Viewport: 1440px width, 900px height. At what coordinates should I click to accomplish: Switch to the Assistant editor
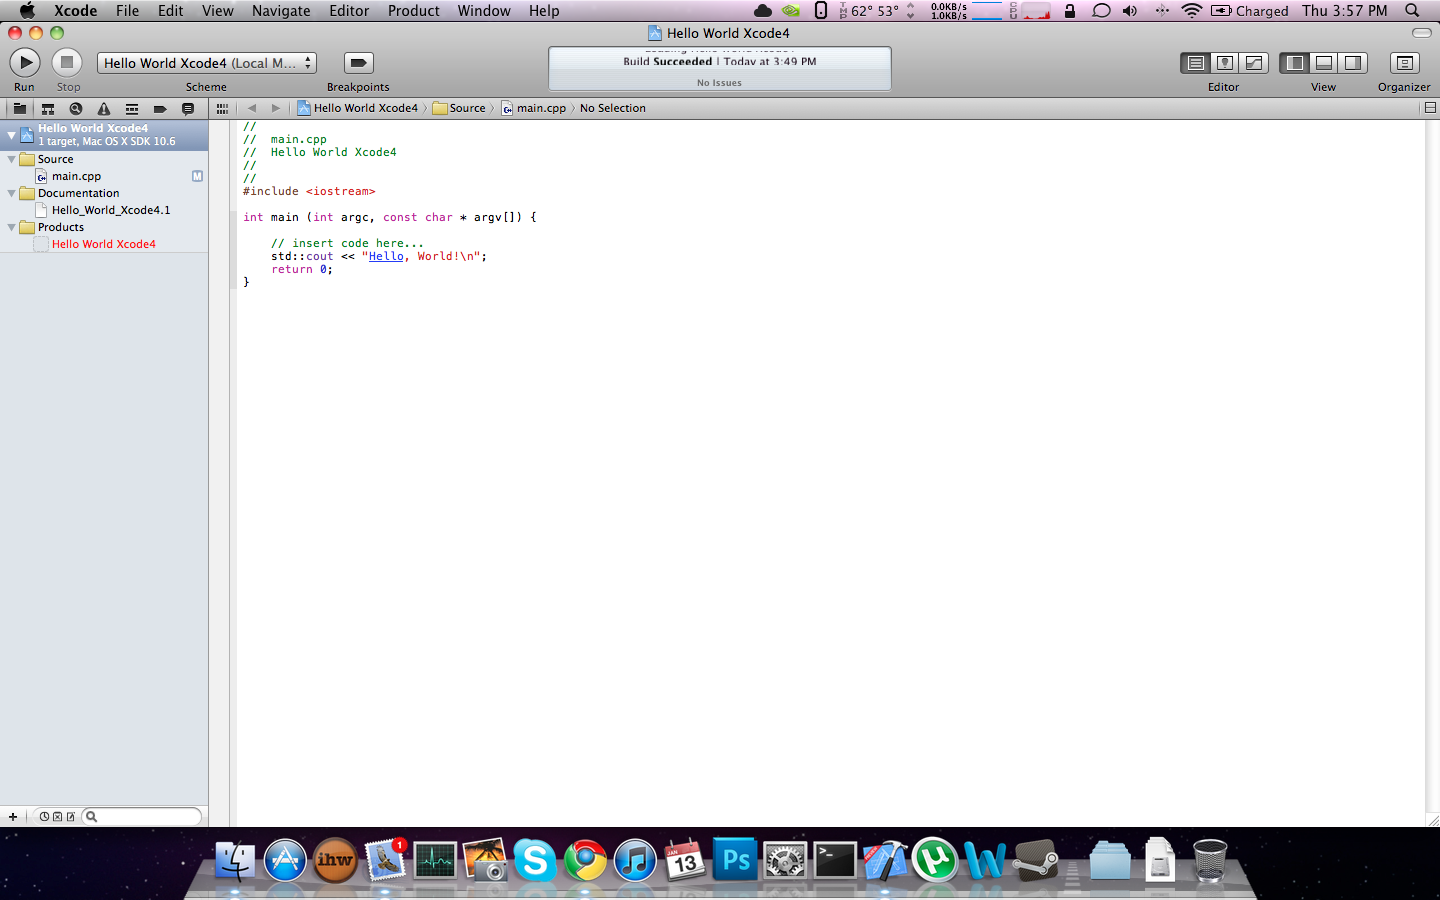point(1224,62)
